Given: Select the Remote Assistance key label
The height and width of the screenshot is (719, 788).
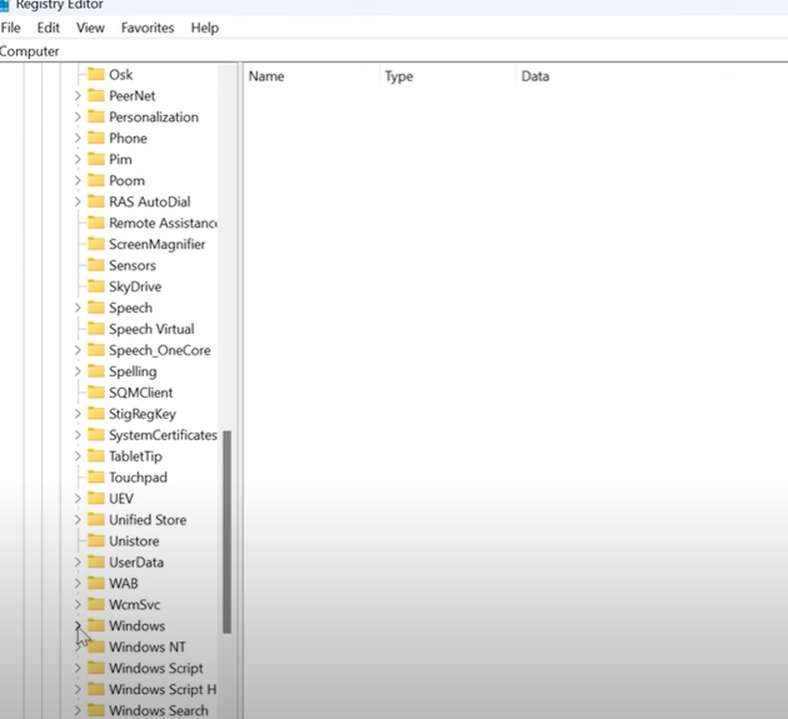Looking at the screenshot, I should tap(163, 223).
